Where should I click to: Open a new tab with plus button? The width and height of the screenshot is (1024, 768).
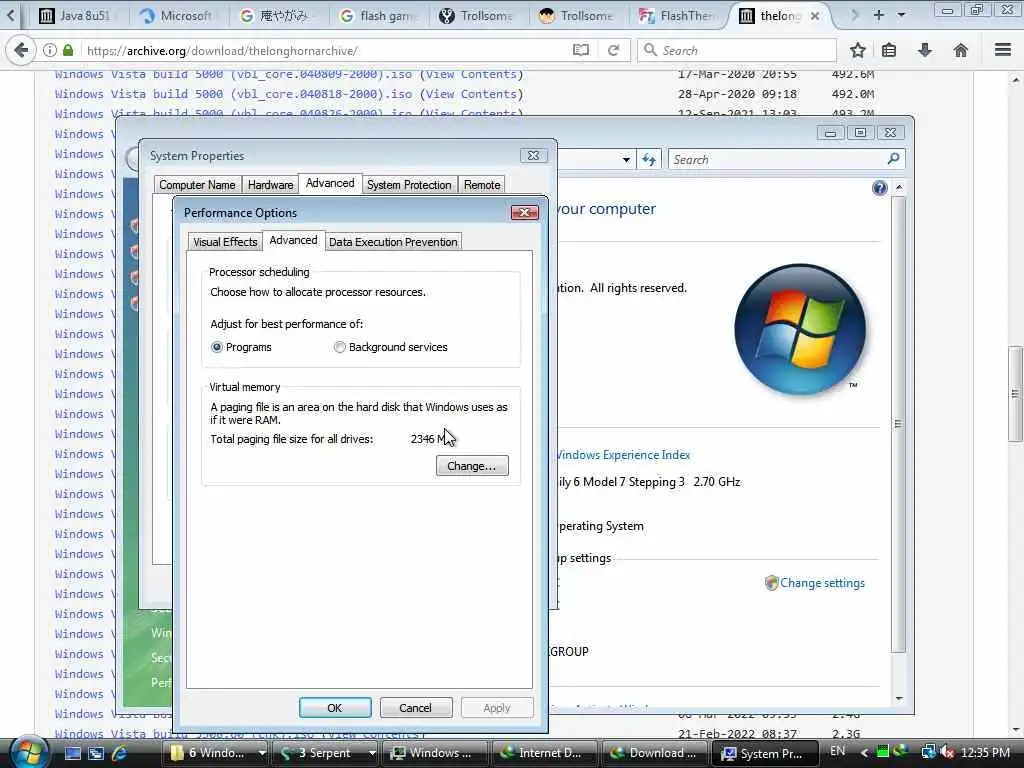click(x=879, y=15)
